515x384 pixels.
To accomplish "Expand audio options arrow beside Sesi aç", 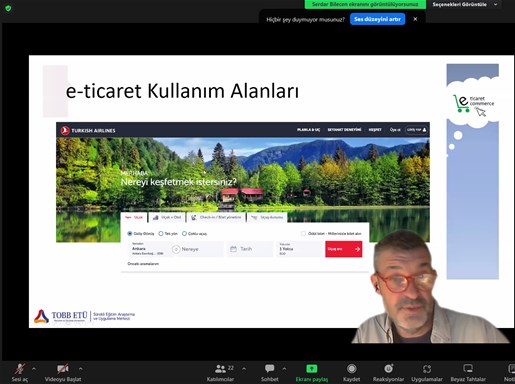I will click(34, 369).
